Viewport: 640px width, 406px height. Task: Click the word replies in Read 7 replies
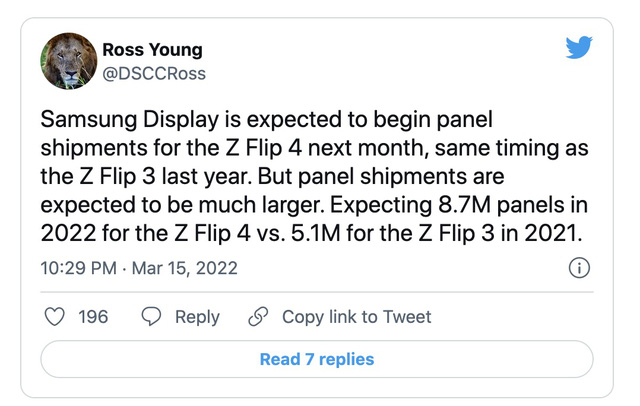(x=346, y=359)
